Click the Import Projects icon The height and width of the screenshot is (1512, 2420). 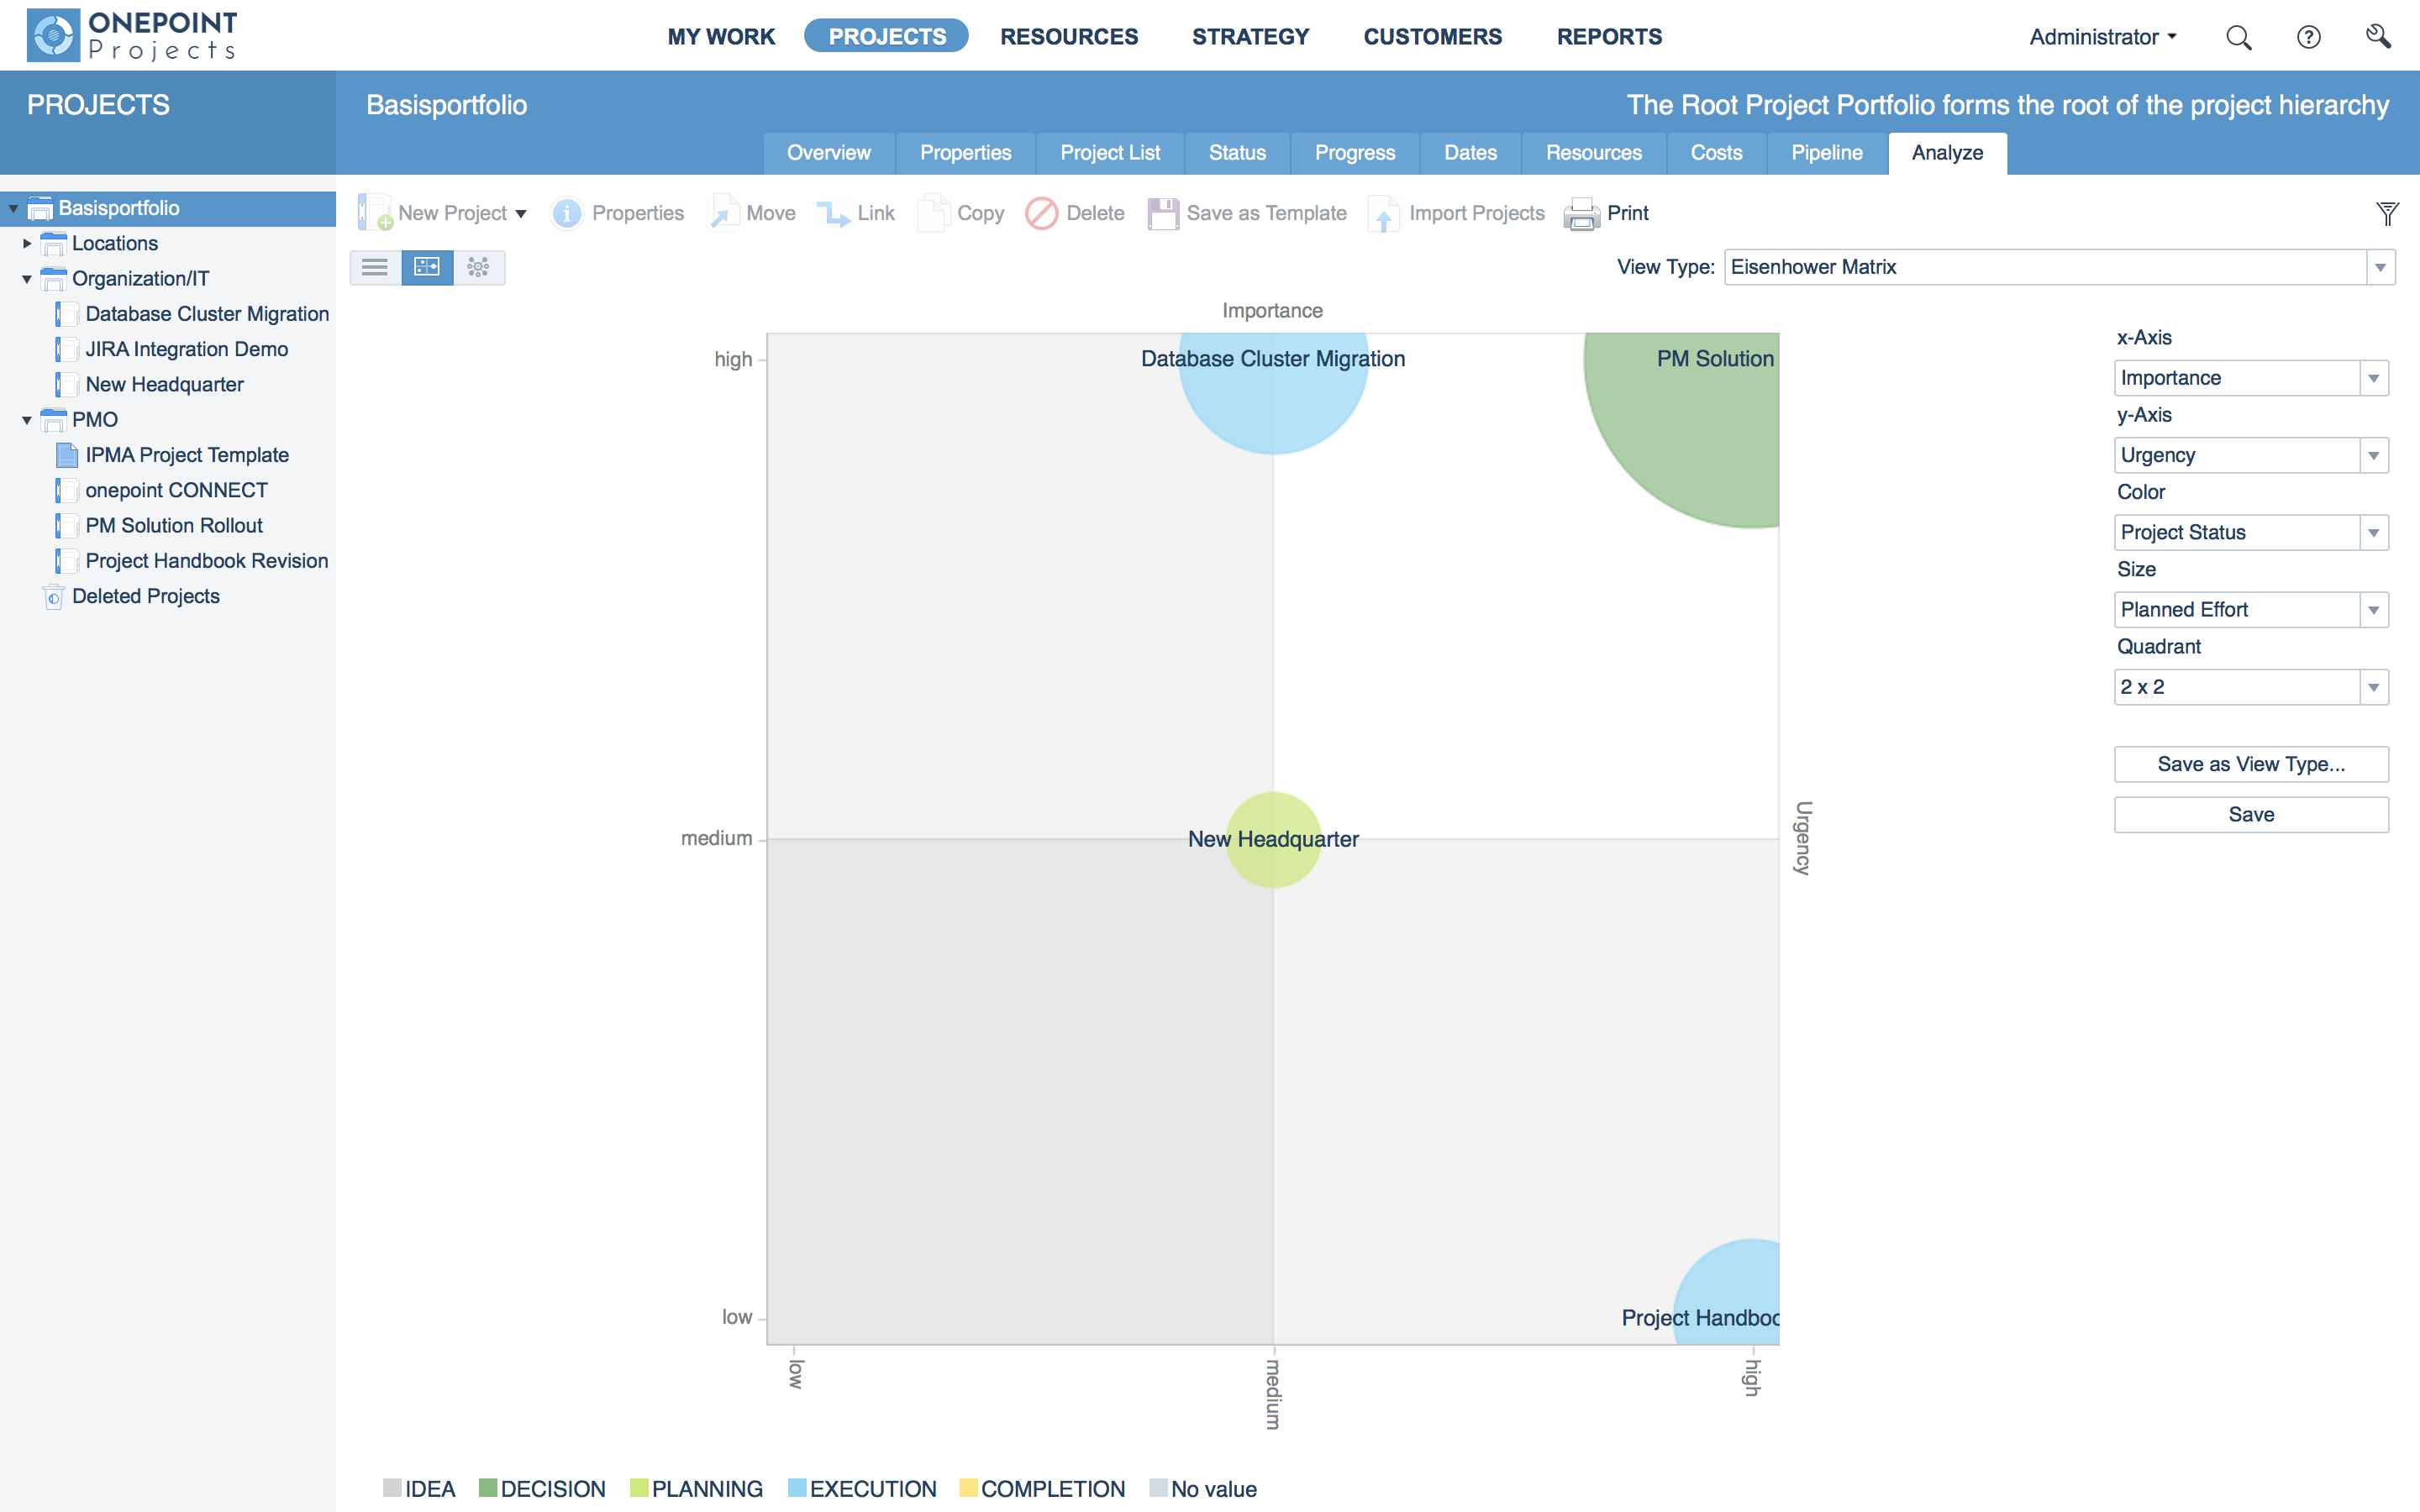[x=1383, y=214]
